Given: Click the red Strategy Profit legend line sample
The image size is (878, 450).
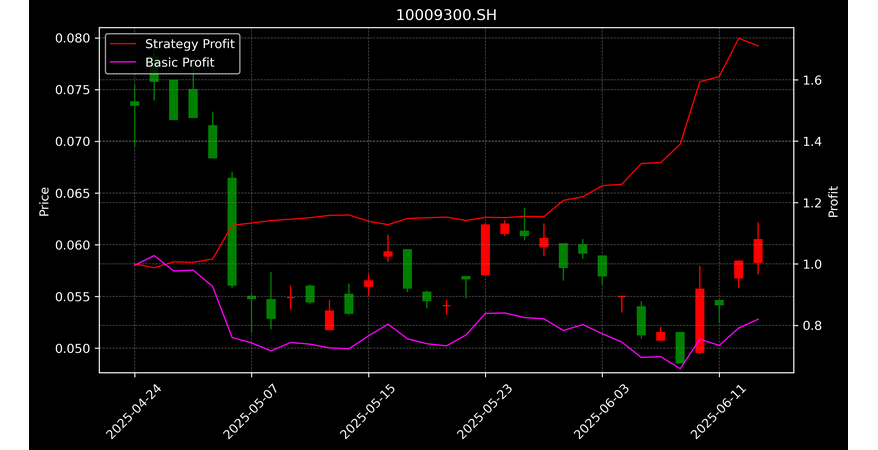Looking at the screenshot, I should pyautogui.click(x=123, y=44).
